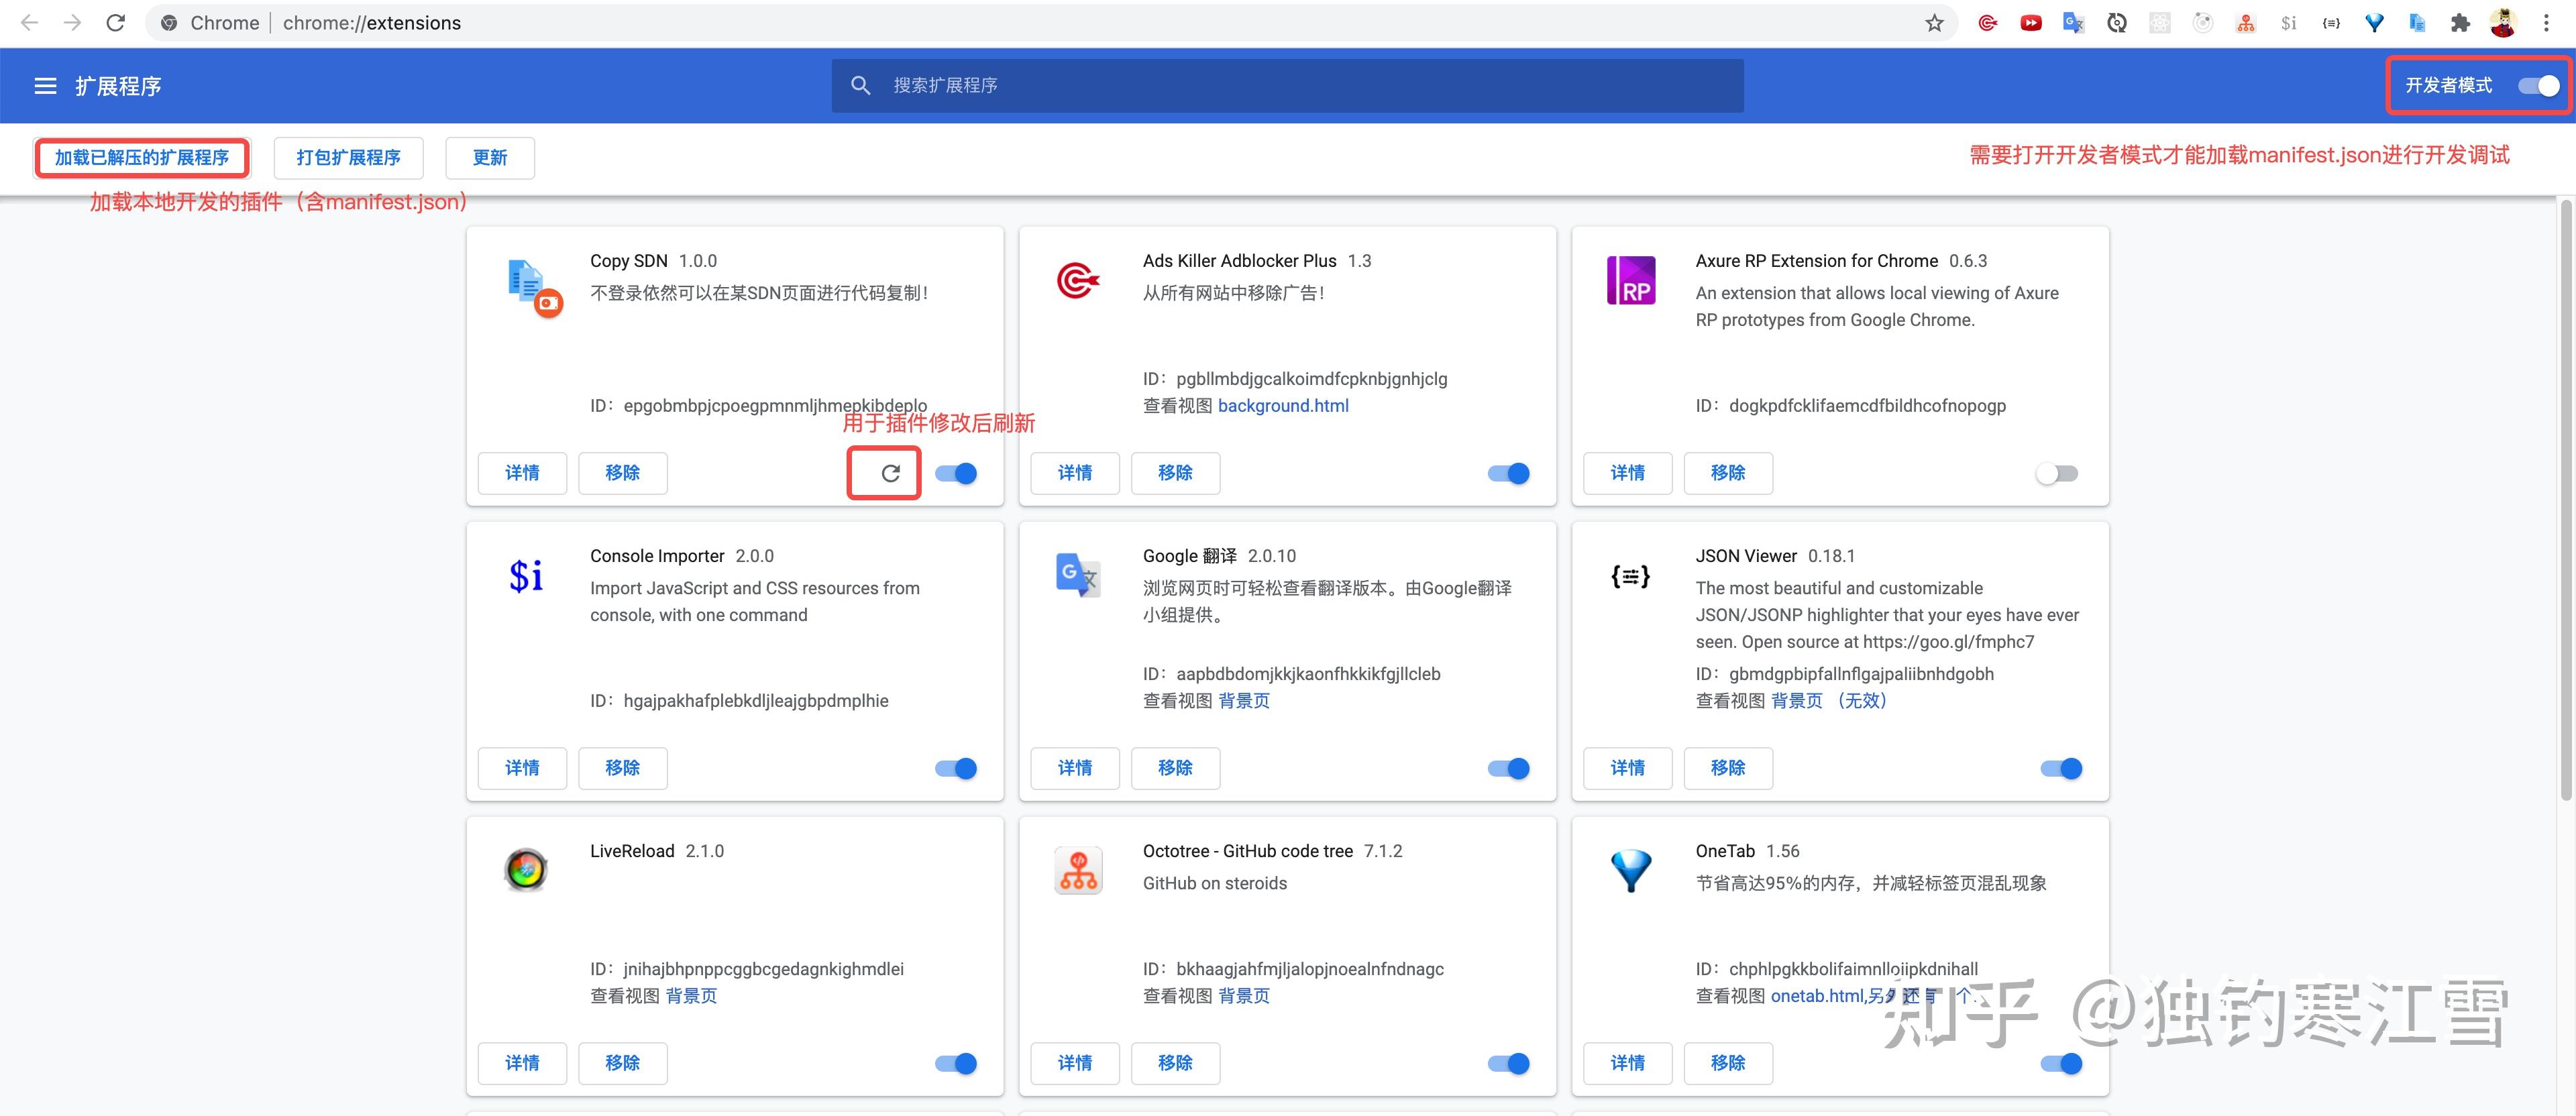
Task: Turn off Ads Killer Adblocker Plus
Action: click(1509, 473)
